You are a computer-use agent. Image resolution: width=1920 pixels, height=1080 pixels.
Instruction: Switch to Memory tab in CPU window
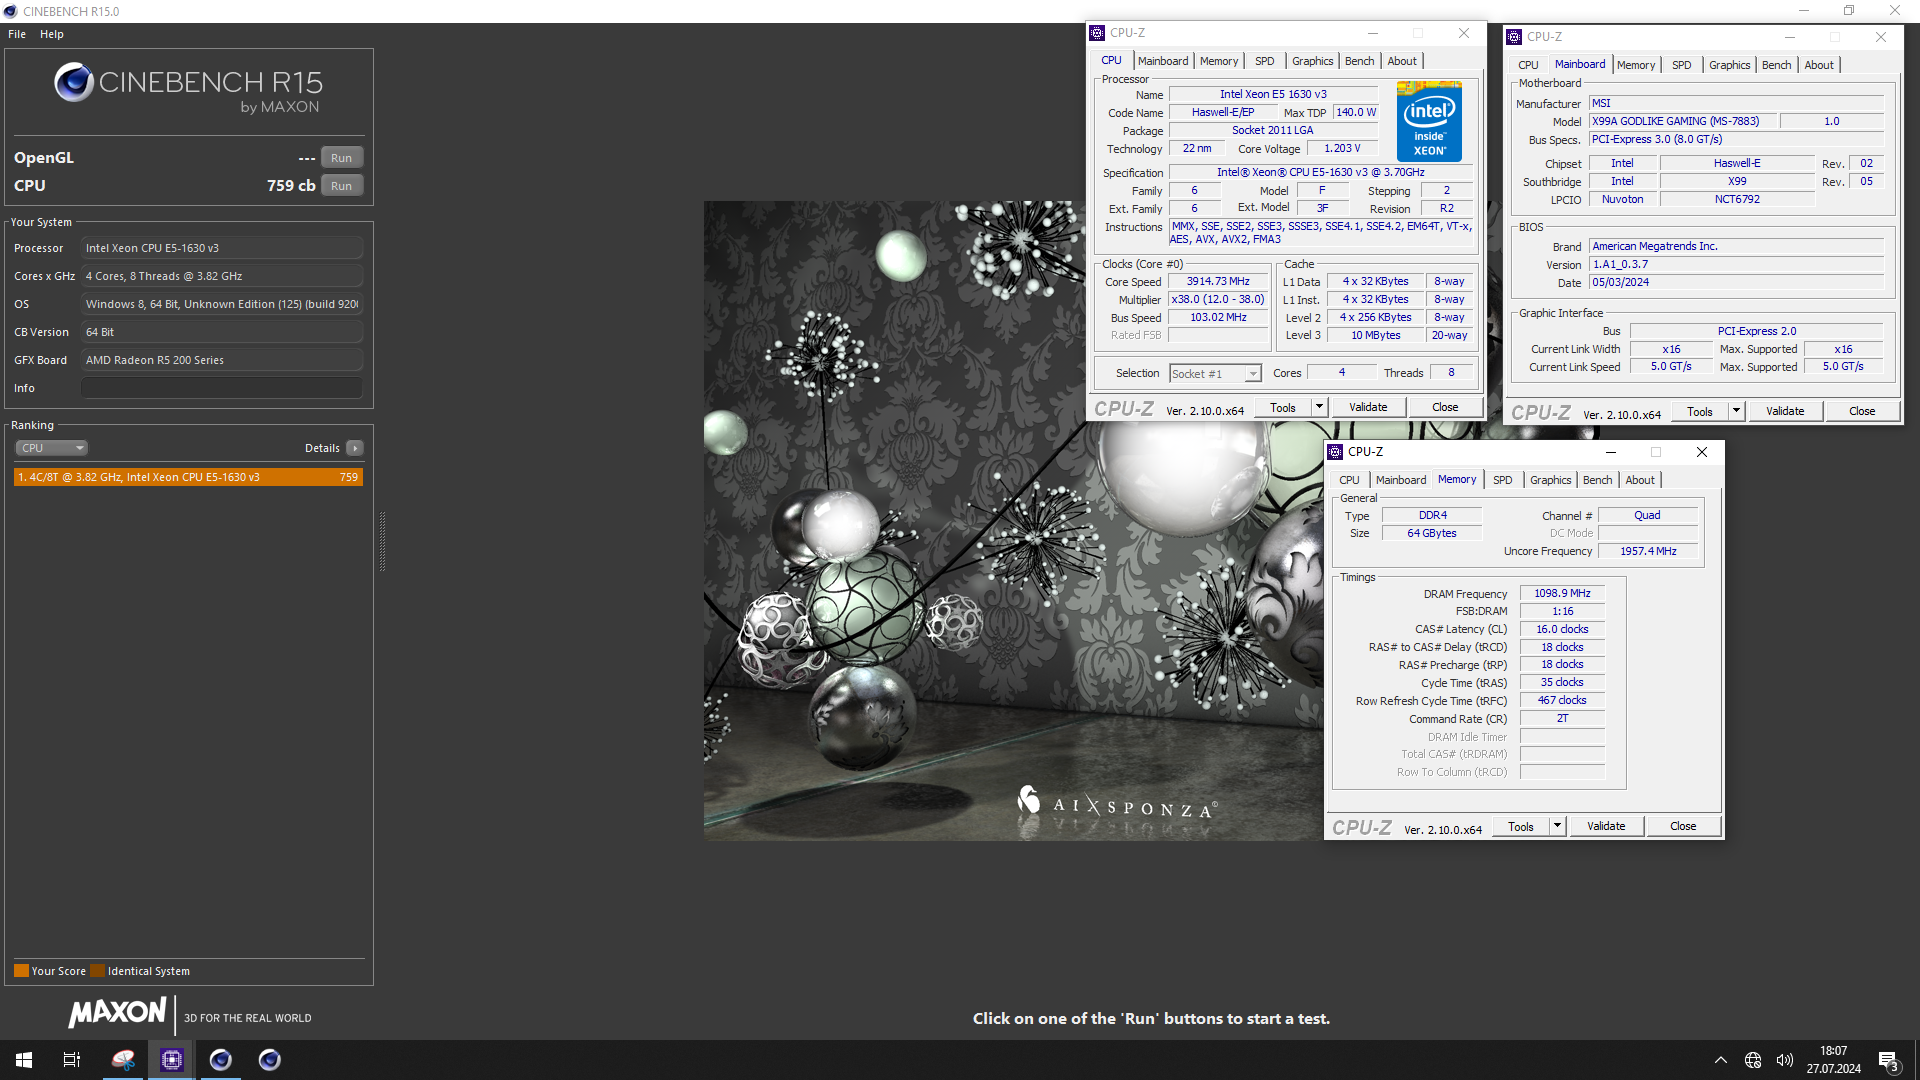click(x=1219, y=61)
